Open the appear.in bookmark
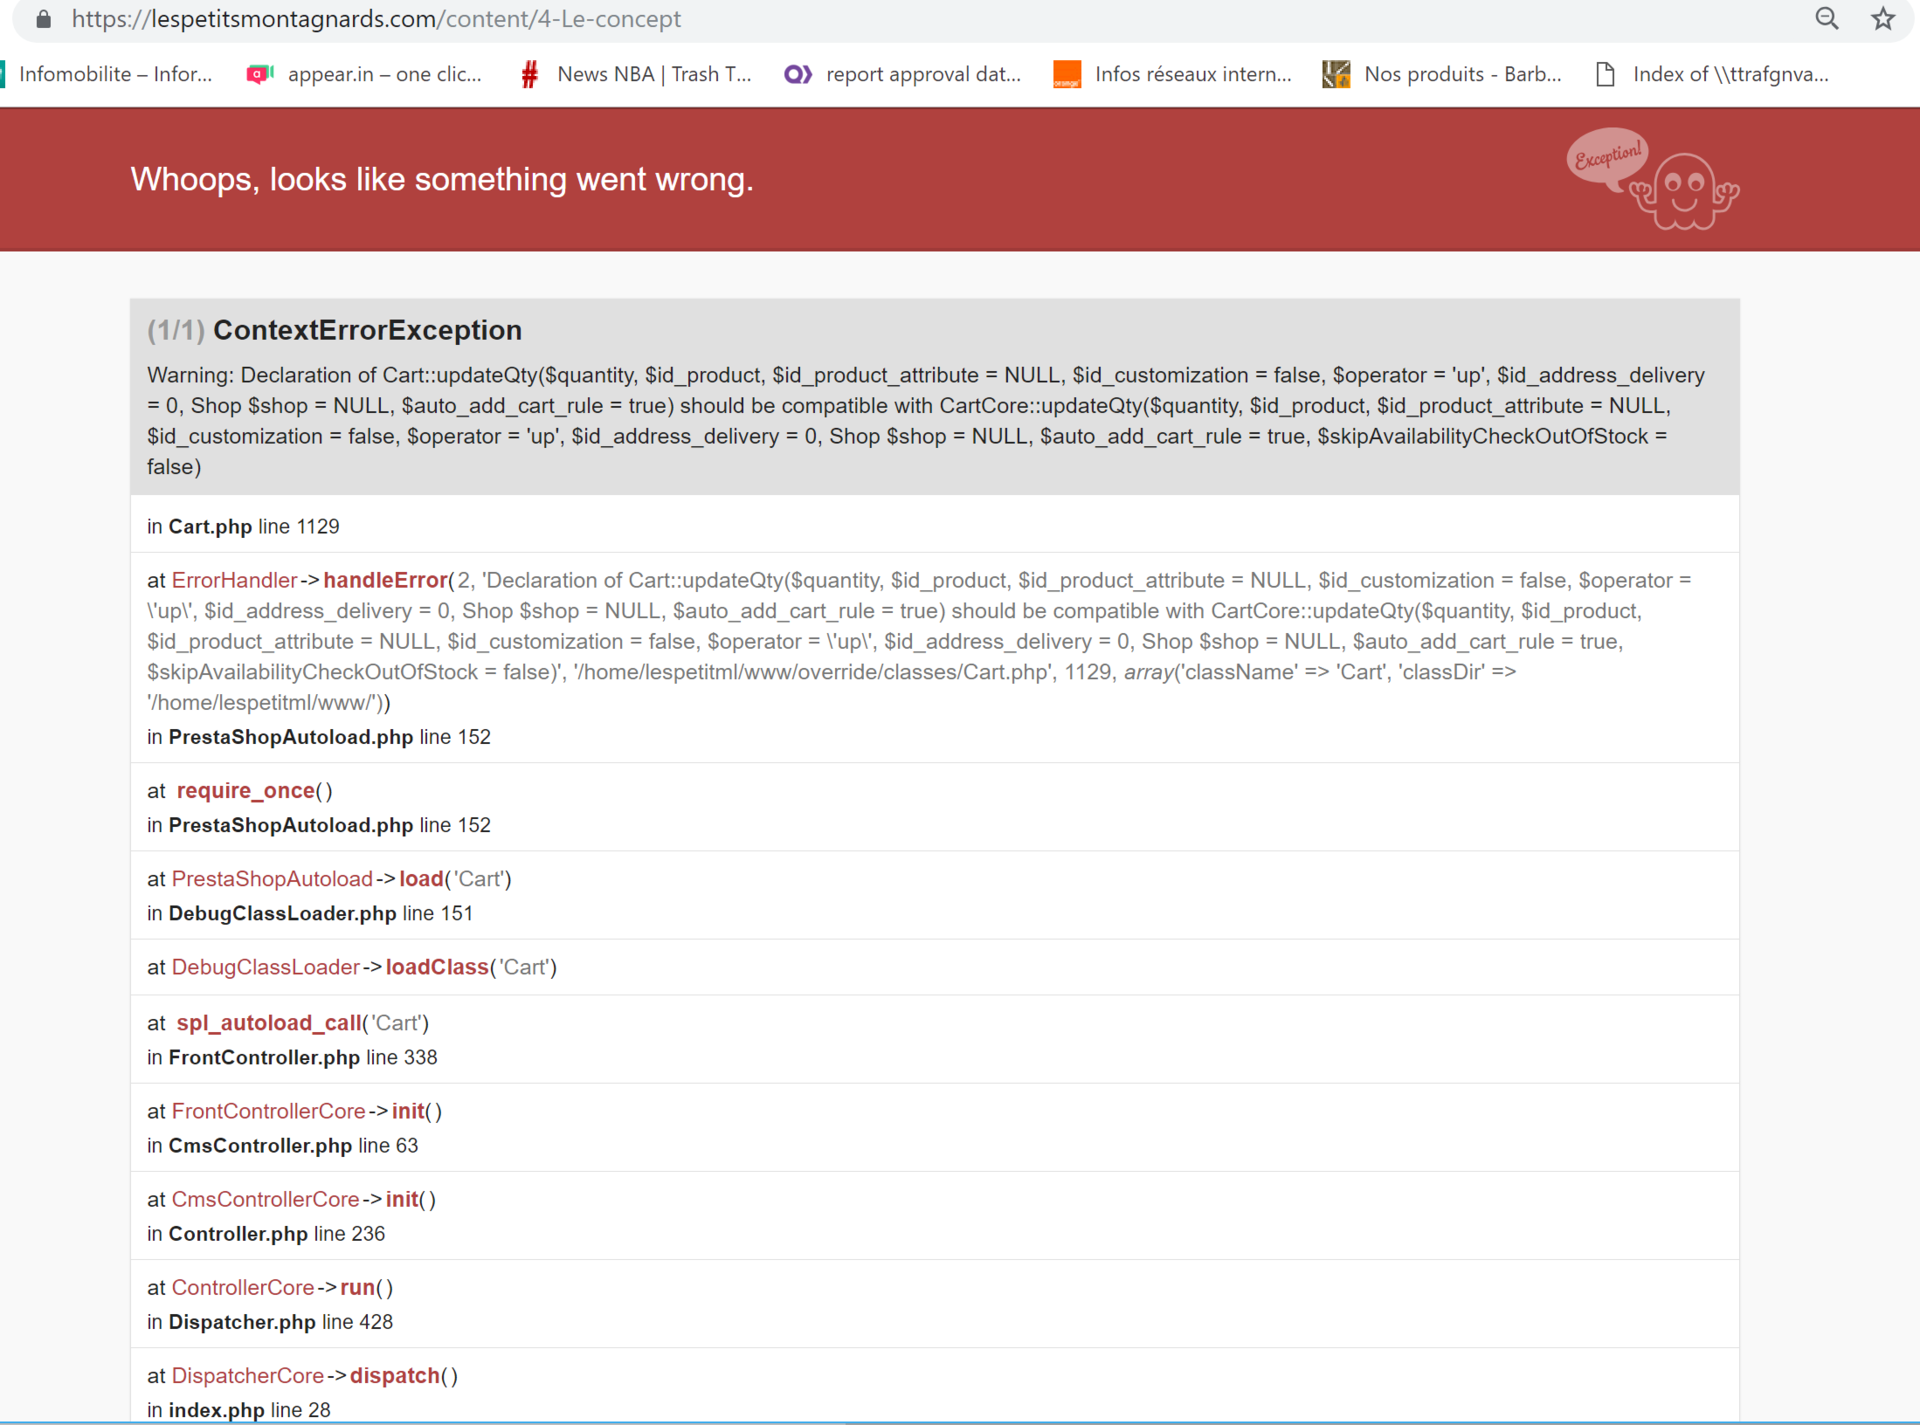 click(364, 74)
